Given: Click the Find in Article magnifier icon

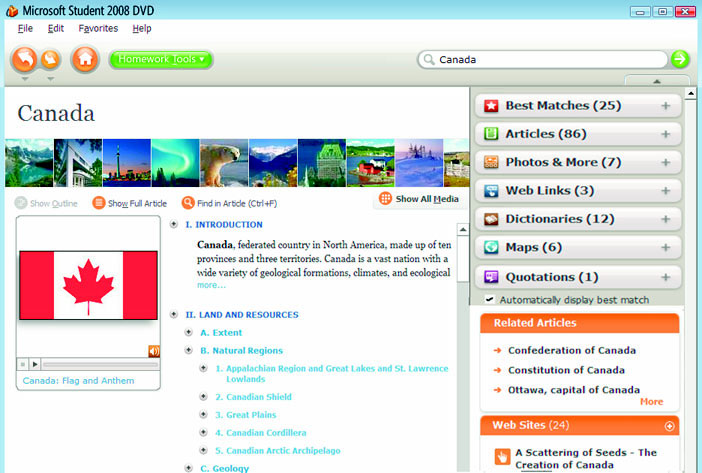Looking at the screenshot, I should tap(188, 203).
